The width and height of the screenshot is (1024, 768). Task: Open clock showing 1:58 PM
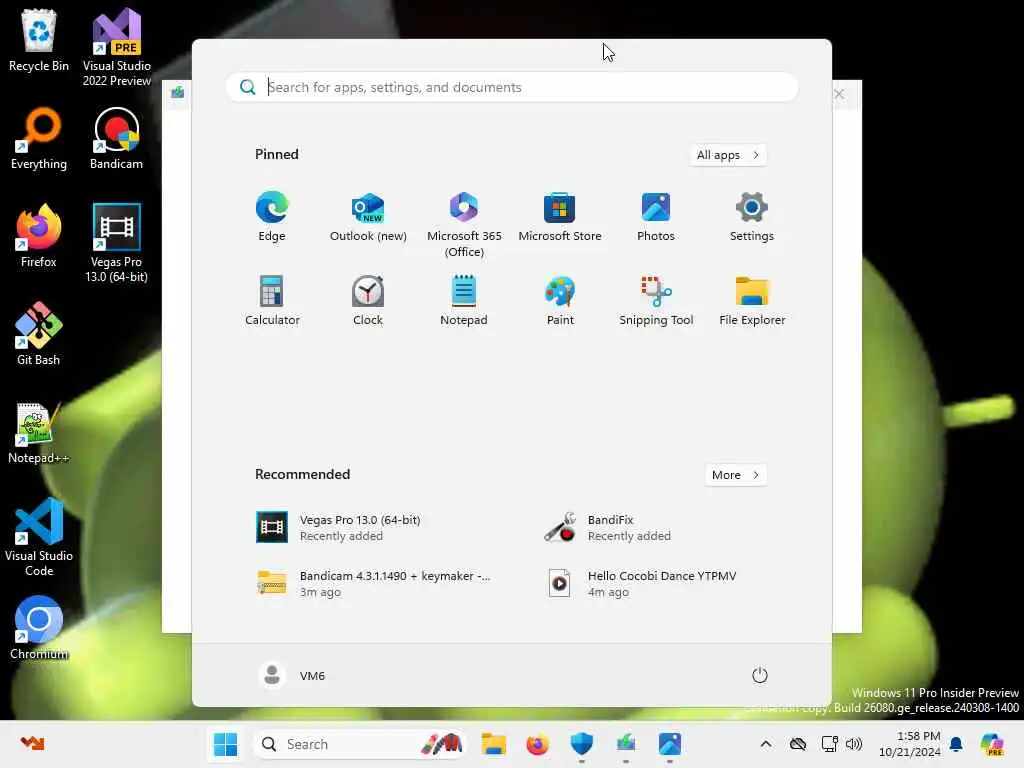click(x=910, y=744)
